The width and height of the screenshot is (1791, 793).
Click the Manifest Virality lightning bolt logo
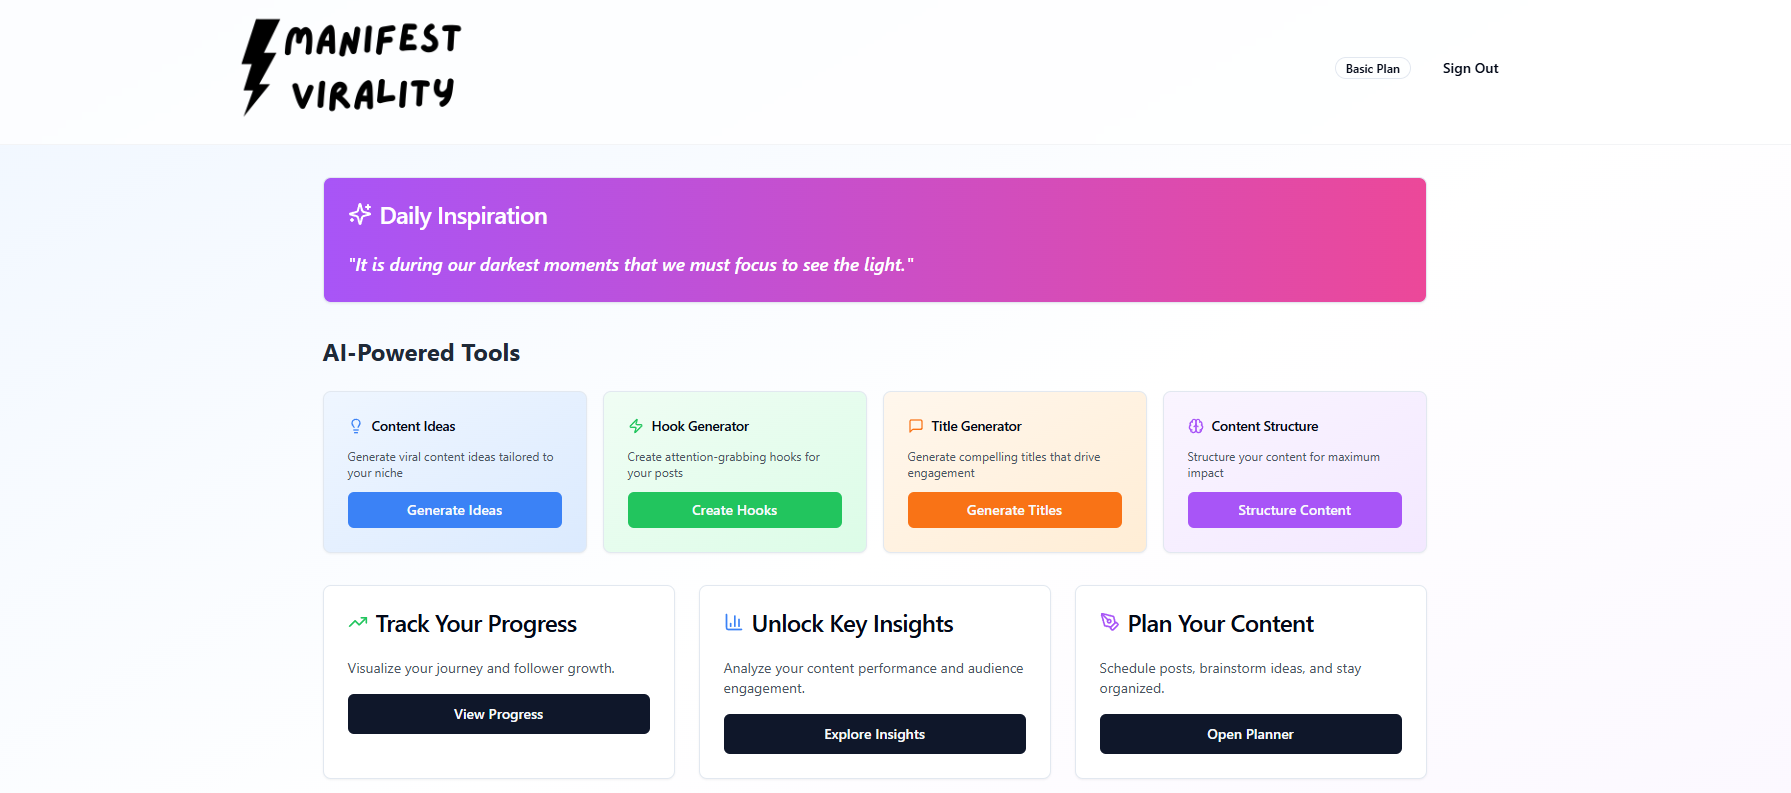click(x=352, y=68)
